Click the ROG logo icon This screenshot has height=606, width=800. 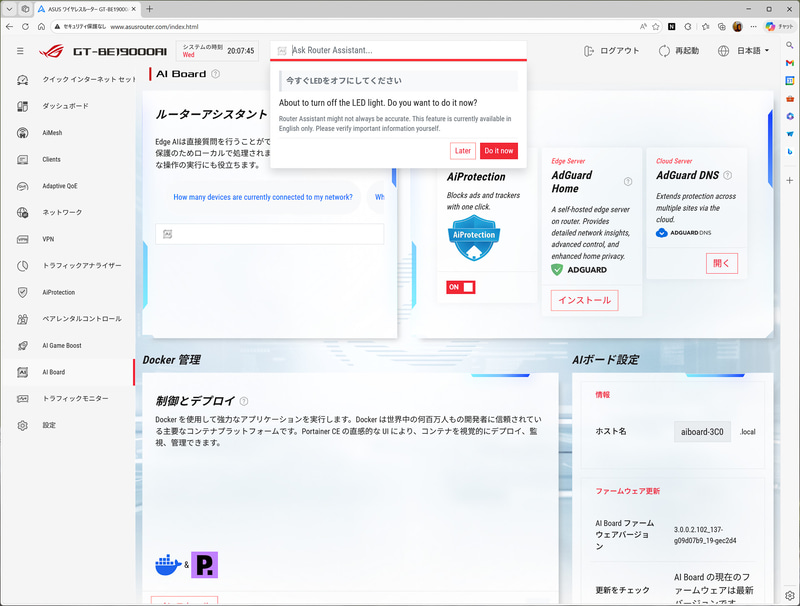(x=52, y=51)
